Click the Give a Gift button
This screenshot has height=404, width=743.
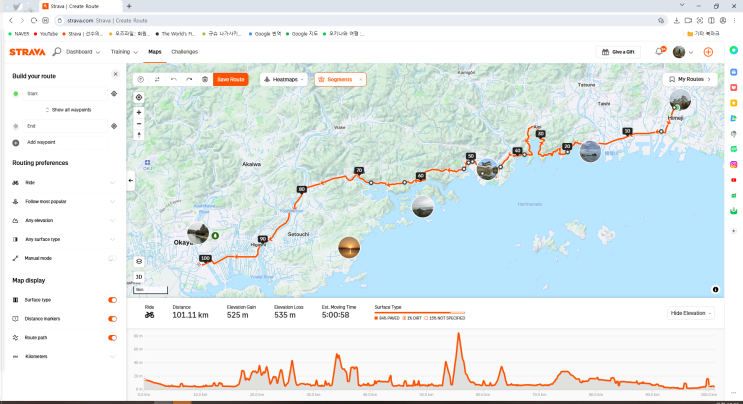tap(618, 52)
